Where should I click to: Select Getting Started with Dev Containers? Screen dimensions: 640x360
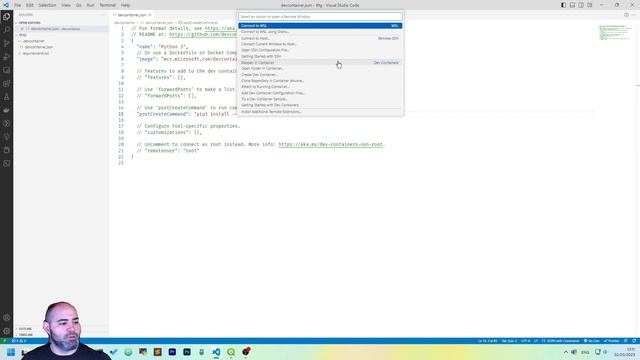(x=320, y=105)
